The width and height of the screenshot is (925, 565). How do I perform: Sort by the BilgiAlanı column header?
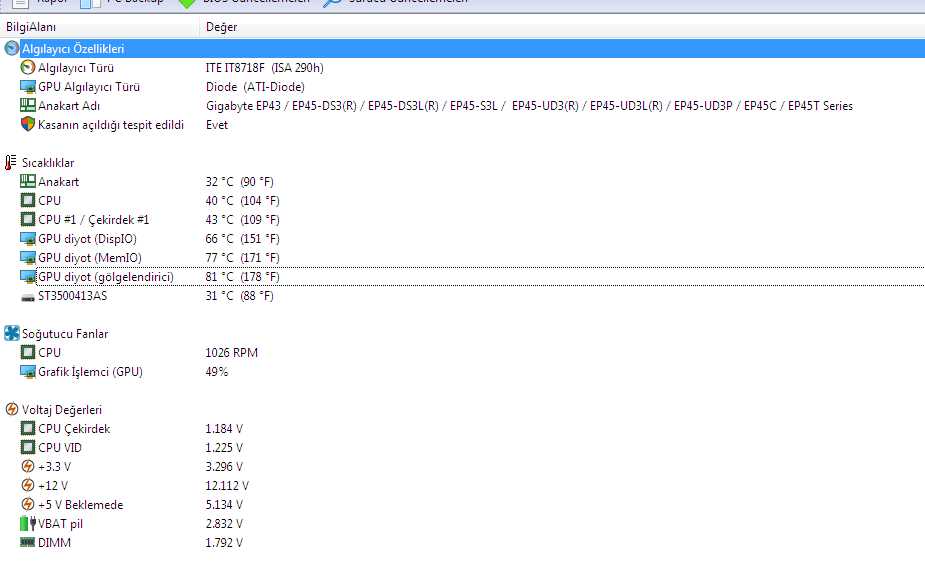31,27
